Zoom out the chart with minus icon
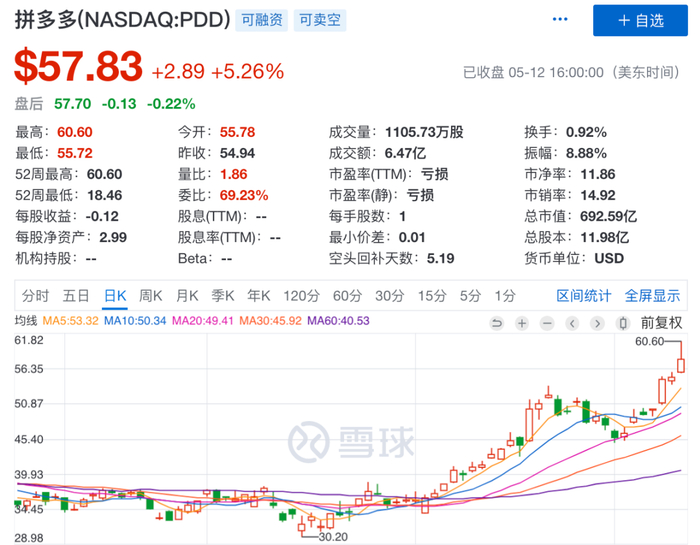Screen dimensions: 700x545 pyautogui.click(x=547, y=323)
